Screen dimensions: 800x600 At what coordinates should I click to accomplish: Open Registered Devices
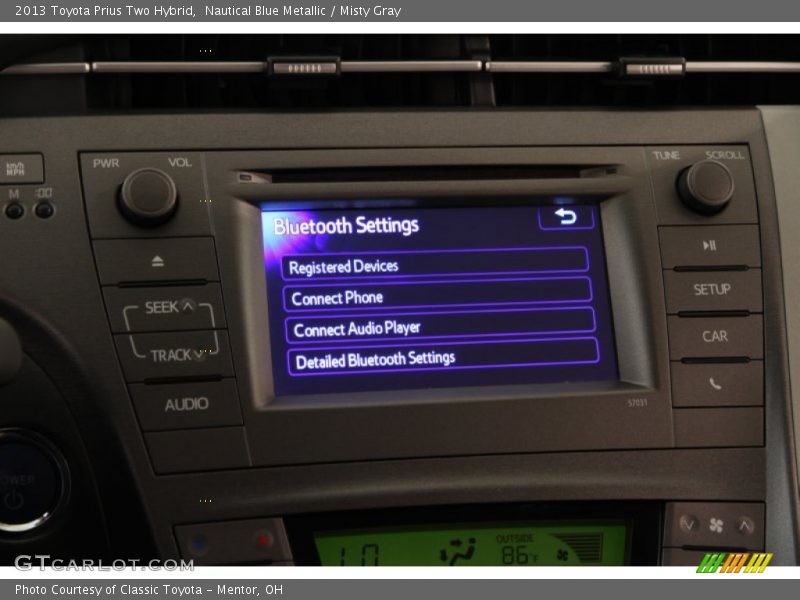[435, 264]
